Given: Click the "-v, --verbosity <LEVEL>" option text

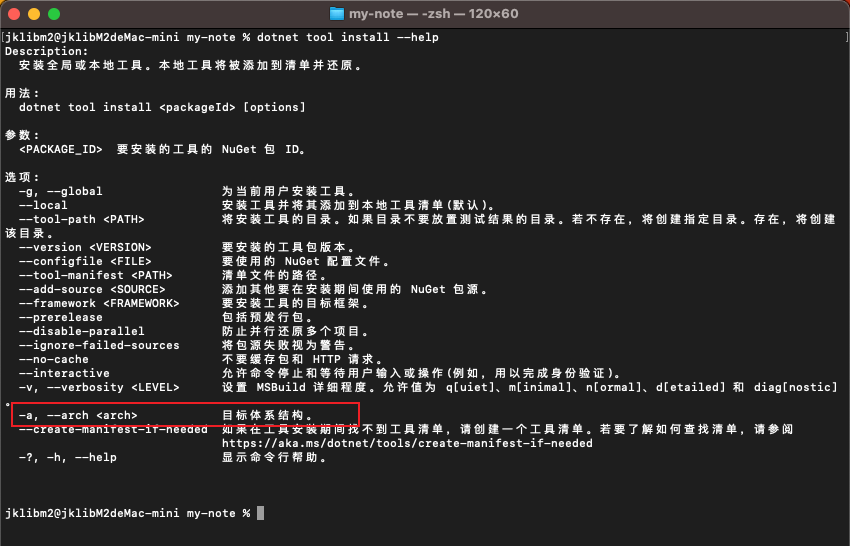Looking at the screenshot, I should point(99,387).
